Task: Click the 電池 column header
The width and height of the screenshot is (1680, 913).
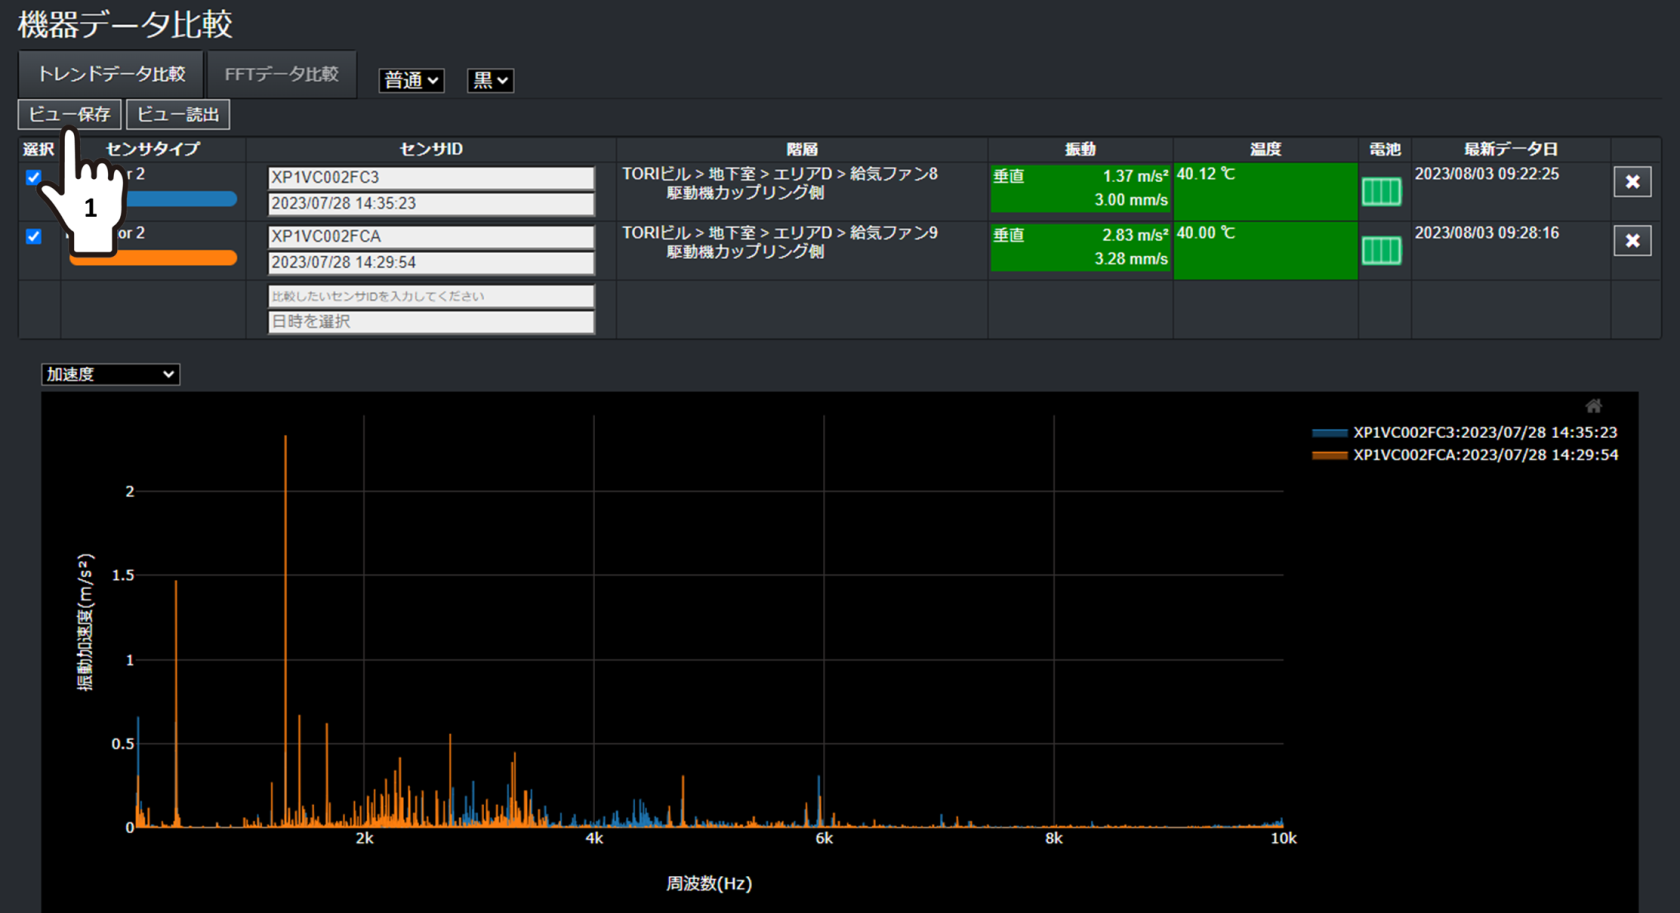Action: [1384, 149]
